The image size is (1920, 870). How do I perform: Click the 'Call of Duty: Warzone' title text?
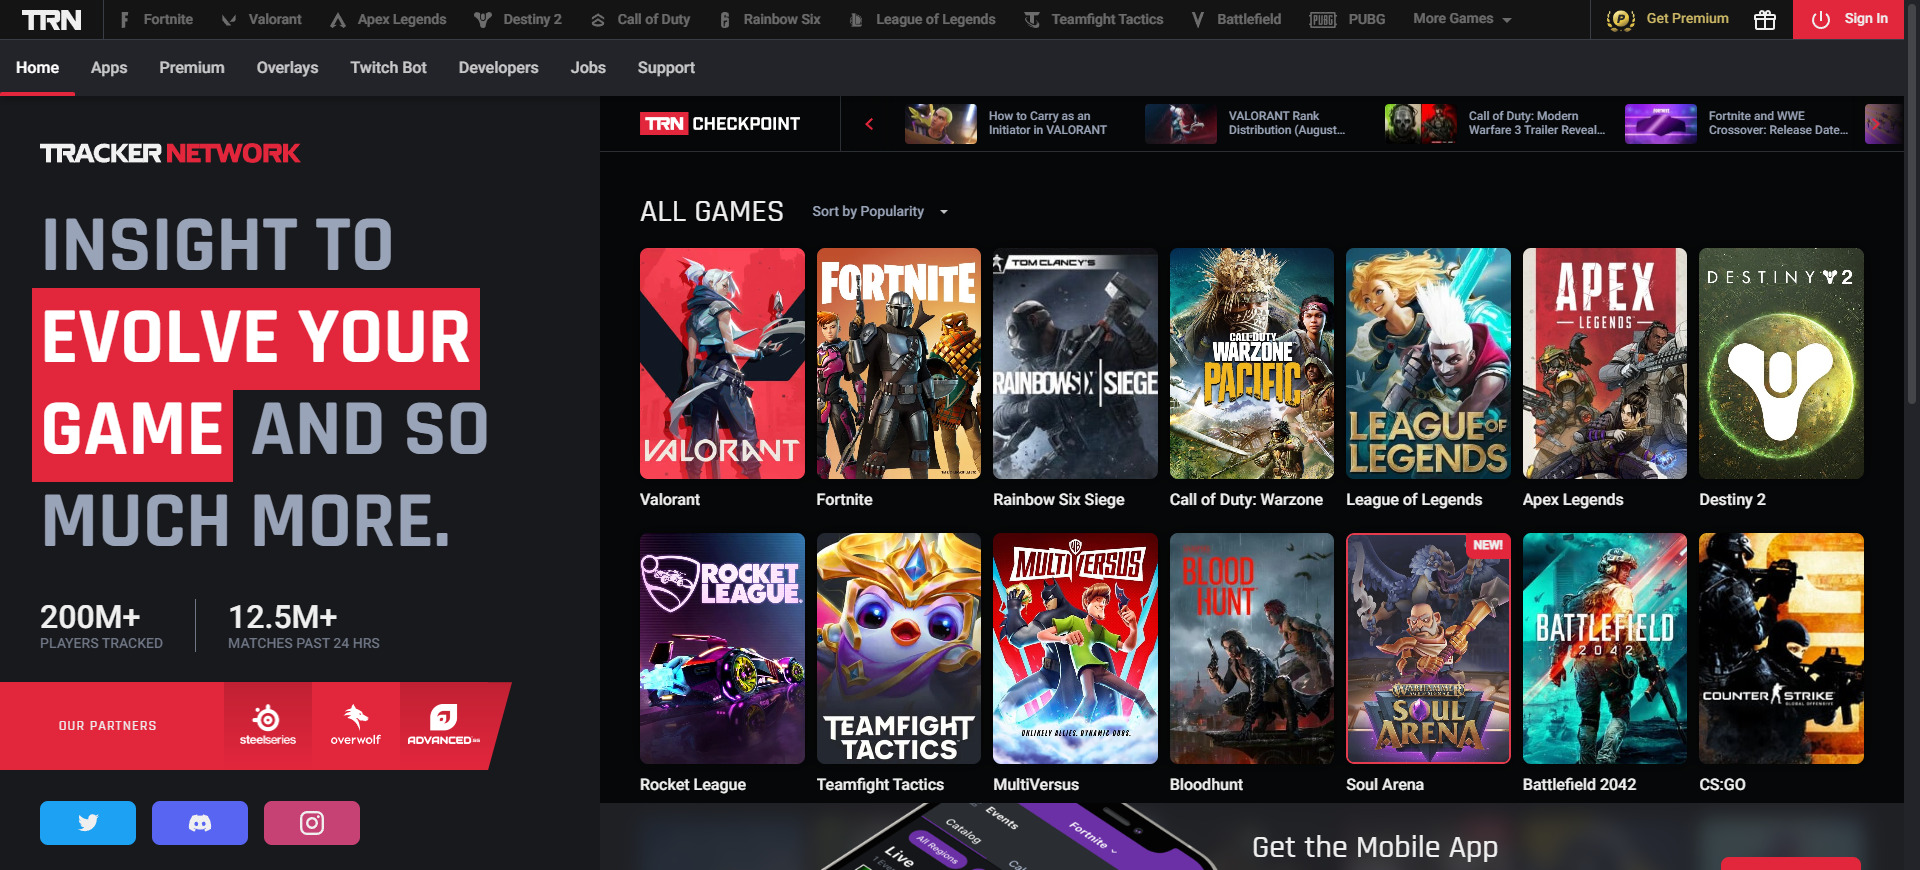pyautogui.click(x=1246, y=500)
